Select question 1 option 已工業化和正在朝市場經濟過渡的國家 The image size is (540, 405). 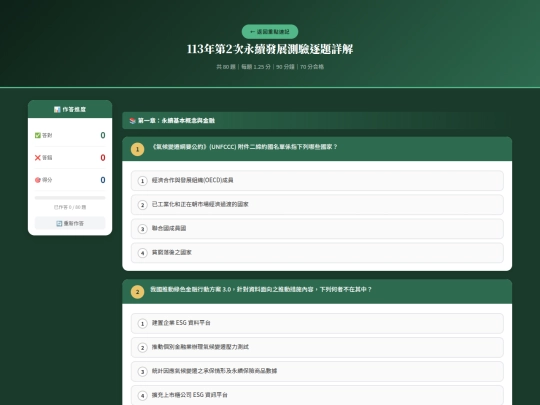[317, 205]
